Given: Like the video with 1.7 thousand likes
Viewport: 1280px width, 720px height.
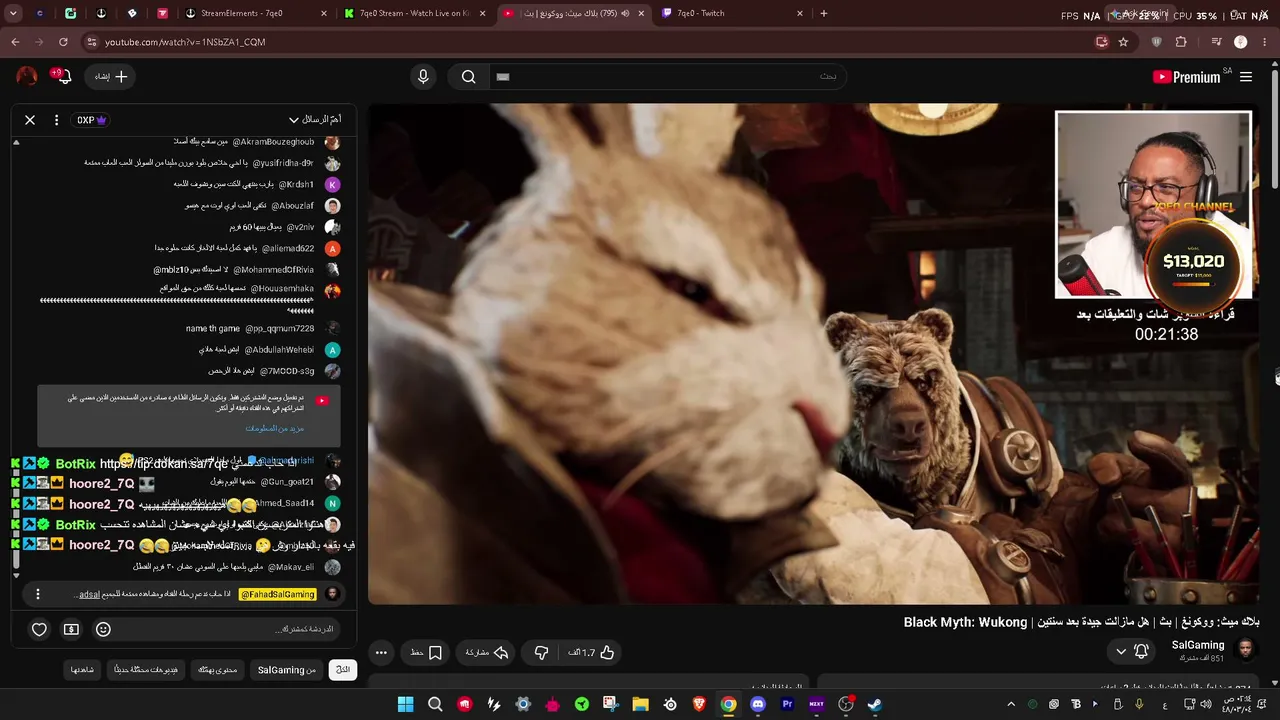Looking at the screenshot, I should 592,653.
